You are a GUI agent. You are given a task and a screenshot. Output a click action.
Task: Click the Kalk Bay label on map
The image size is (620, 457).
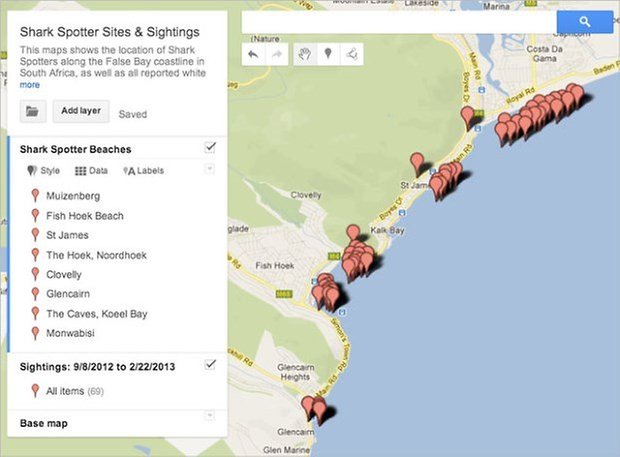[388, 230]
